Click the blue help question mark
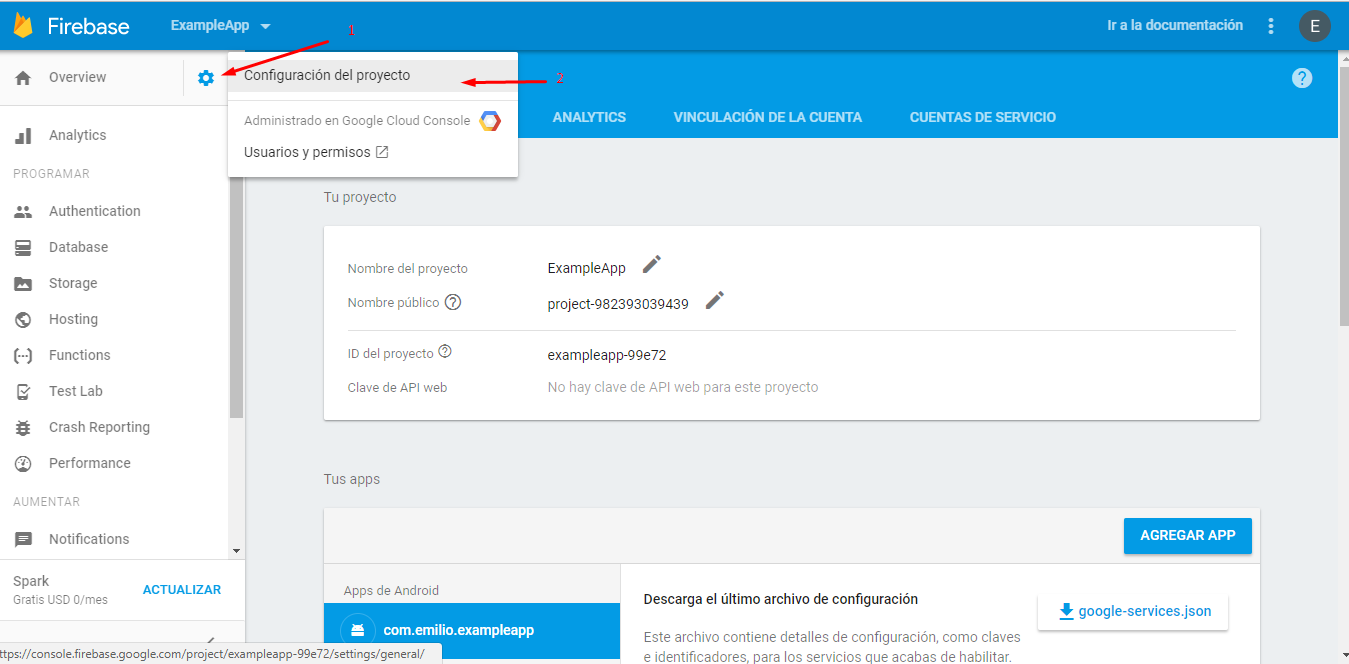The image size is (1349, 664). (1302, 78)
